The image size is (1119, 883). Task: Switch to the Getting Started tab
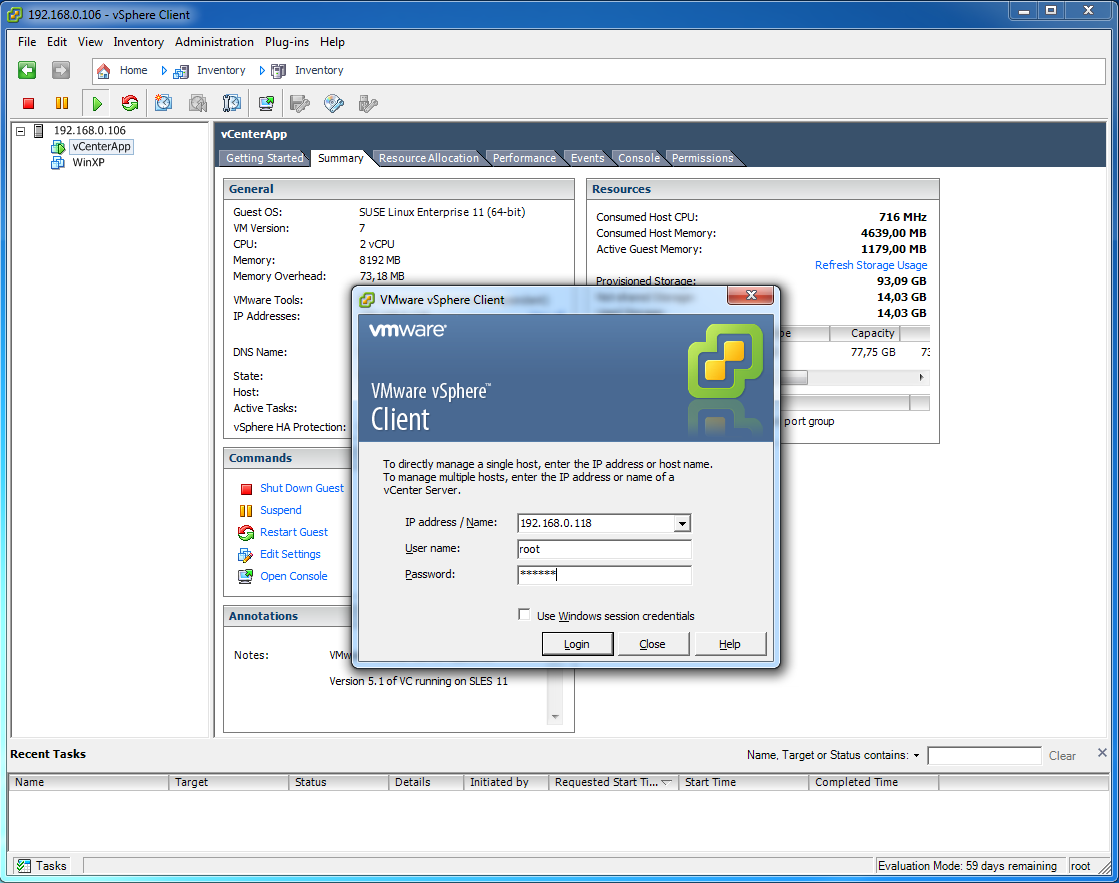click(x=265, y=158)
